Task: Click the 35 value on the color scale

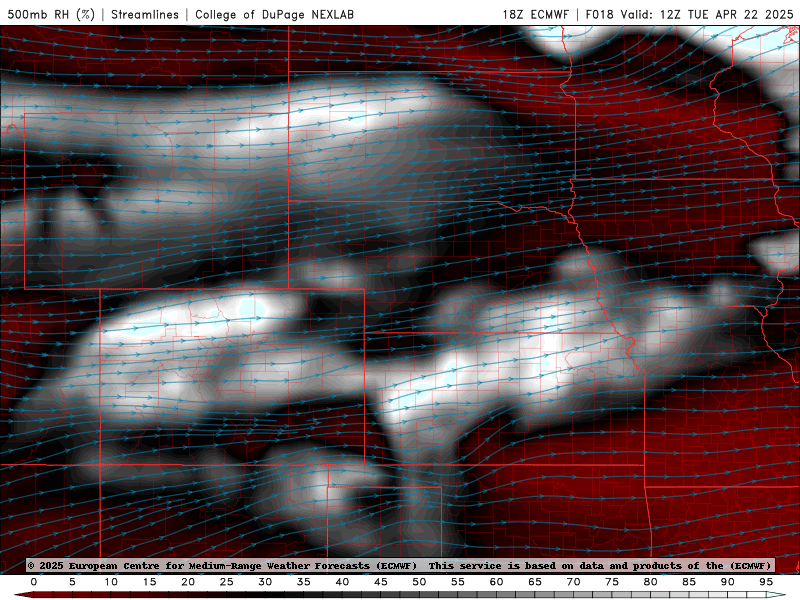Action: (x=304, y=582)
